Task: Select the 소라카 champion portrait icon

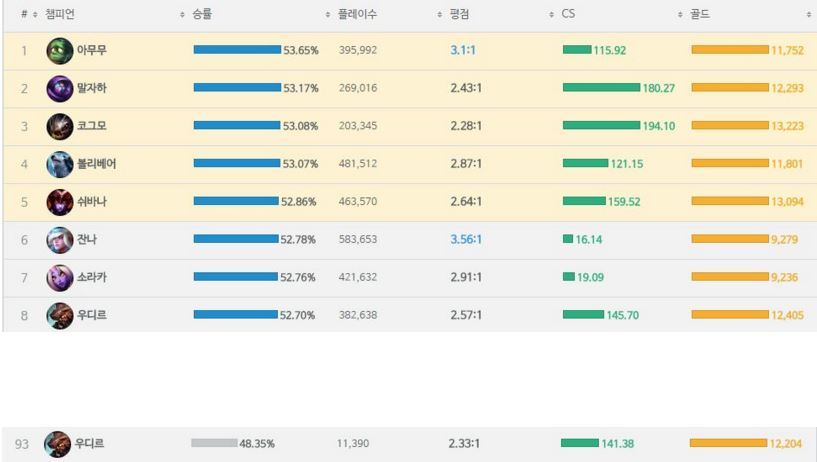Action: click(x=60, y=278)
